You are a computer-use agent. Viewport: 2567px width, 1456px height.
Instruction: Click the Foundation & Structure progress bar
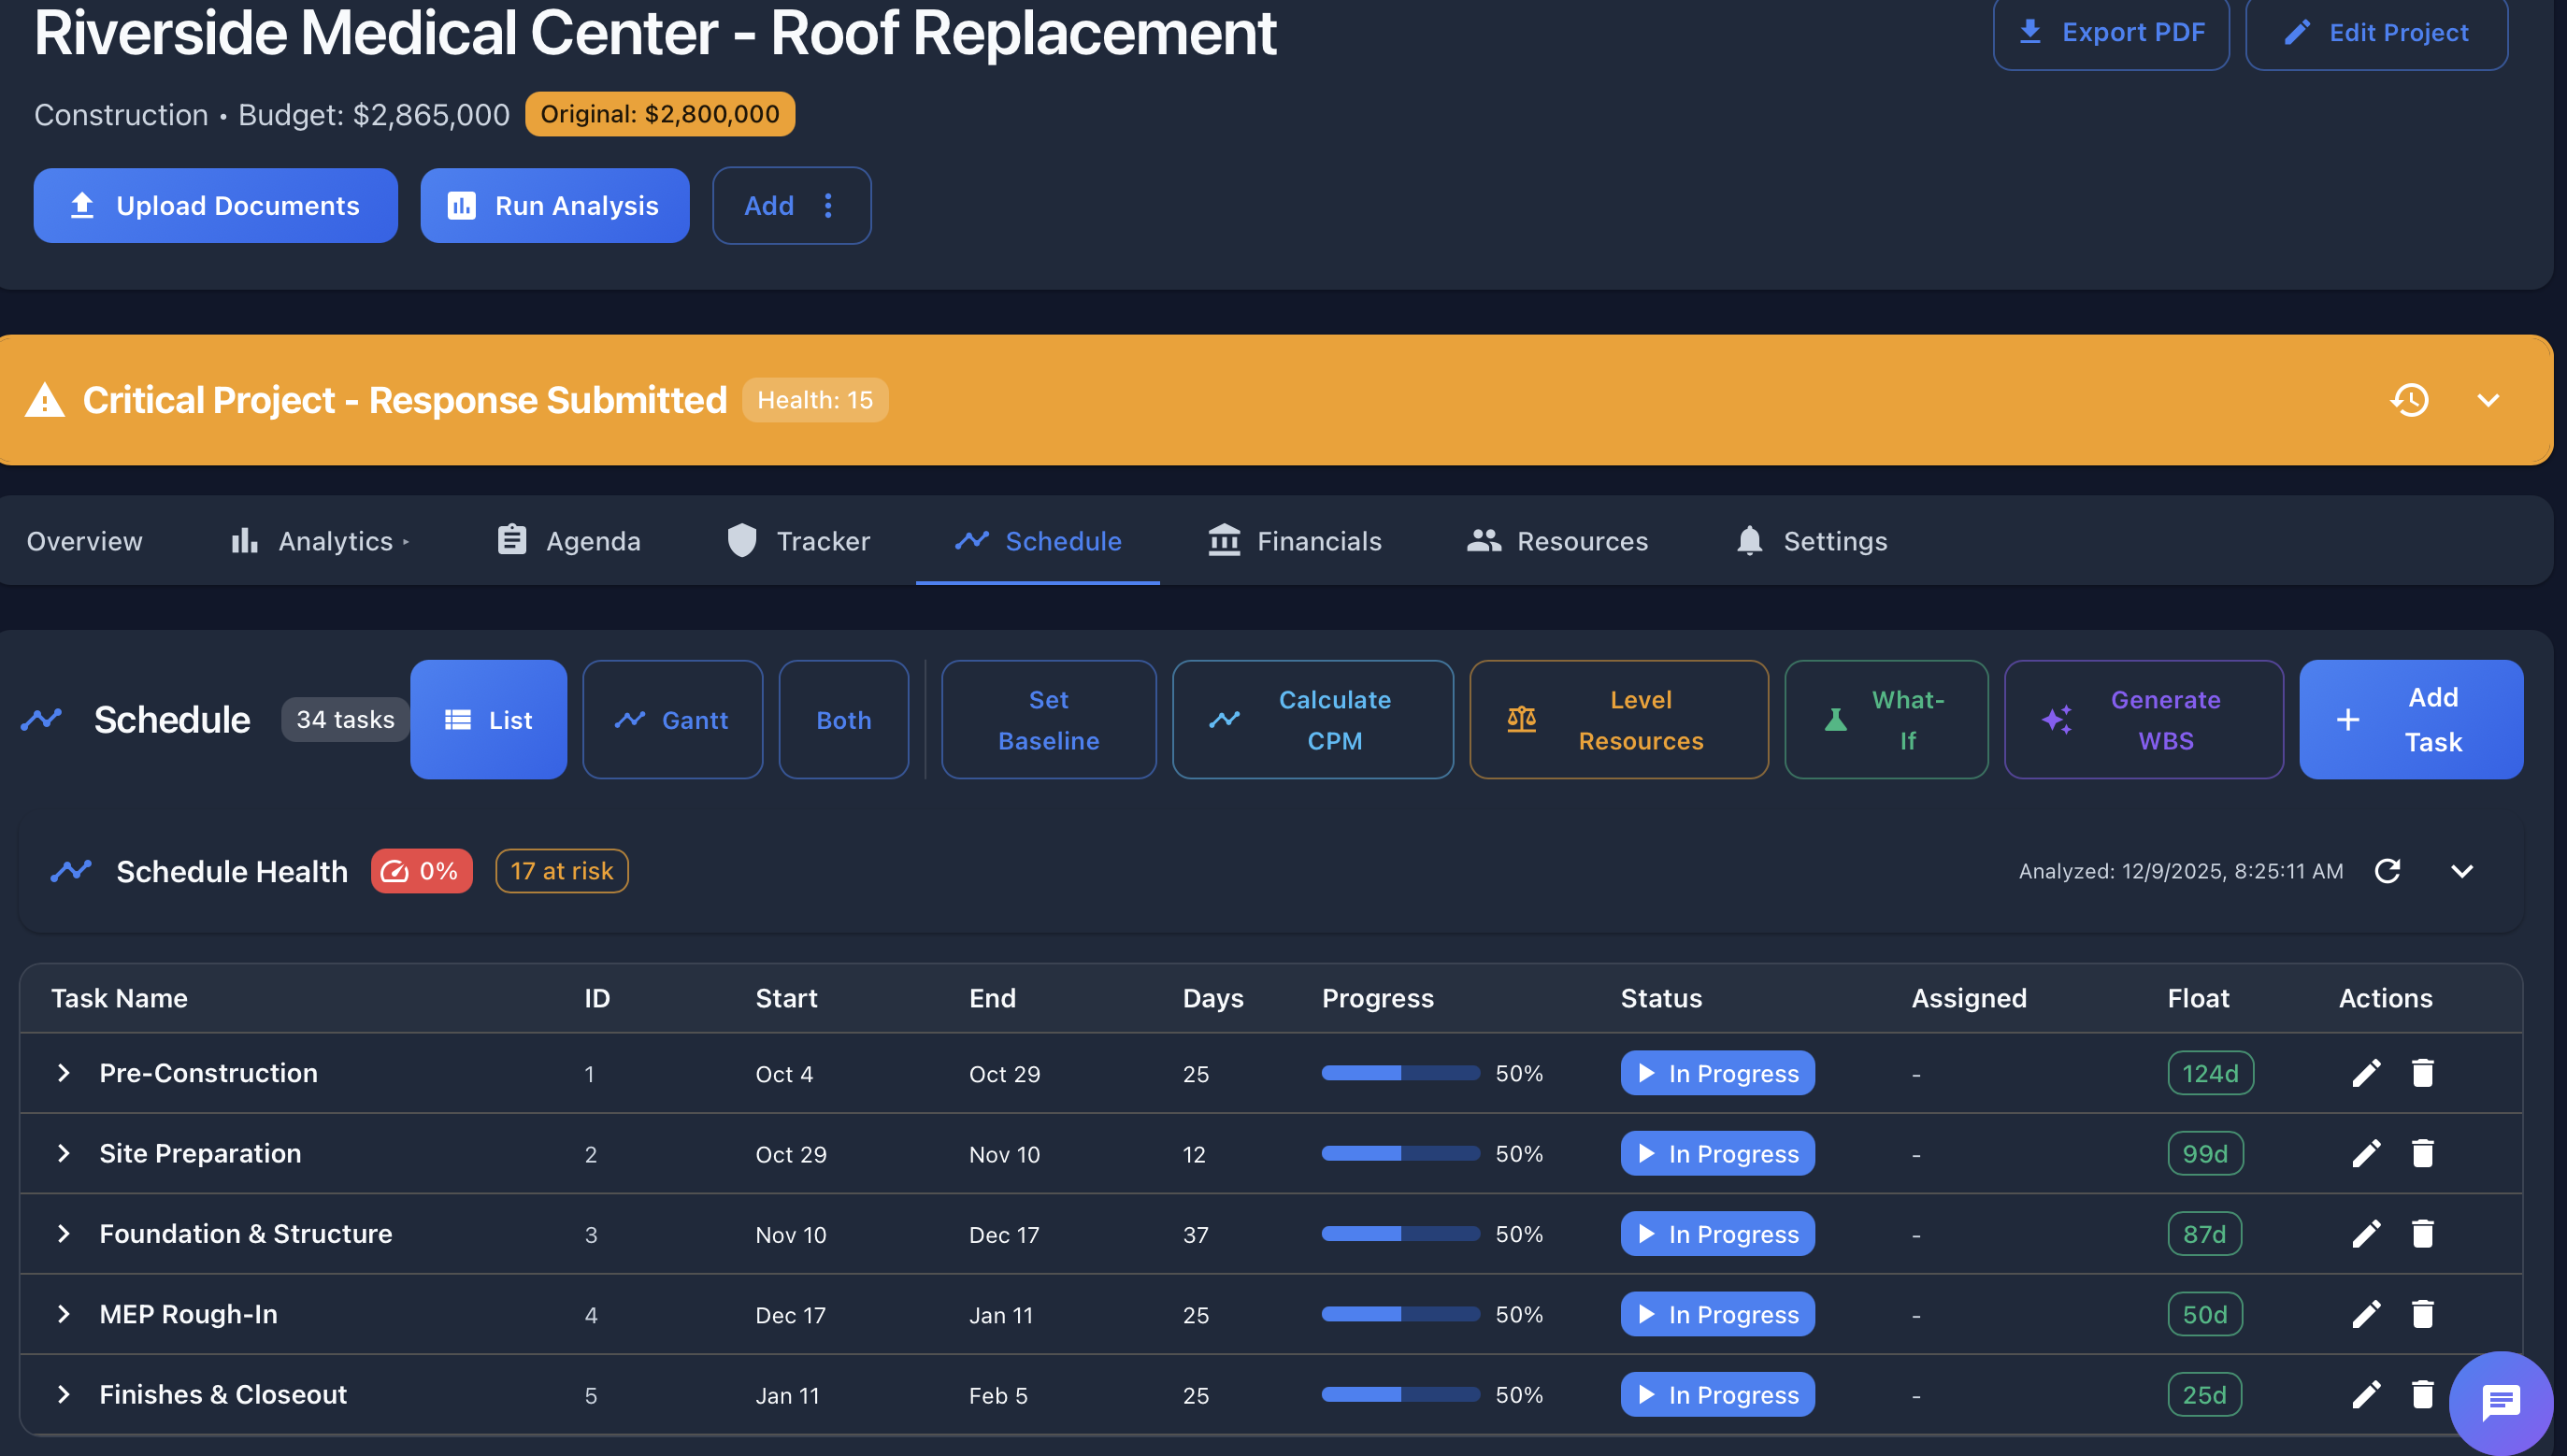1400,1233
